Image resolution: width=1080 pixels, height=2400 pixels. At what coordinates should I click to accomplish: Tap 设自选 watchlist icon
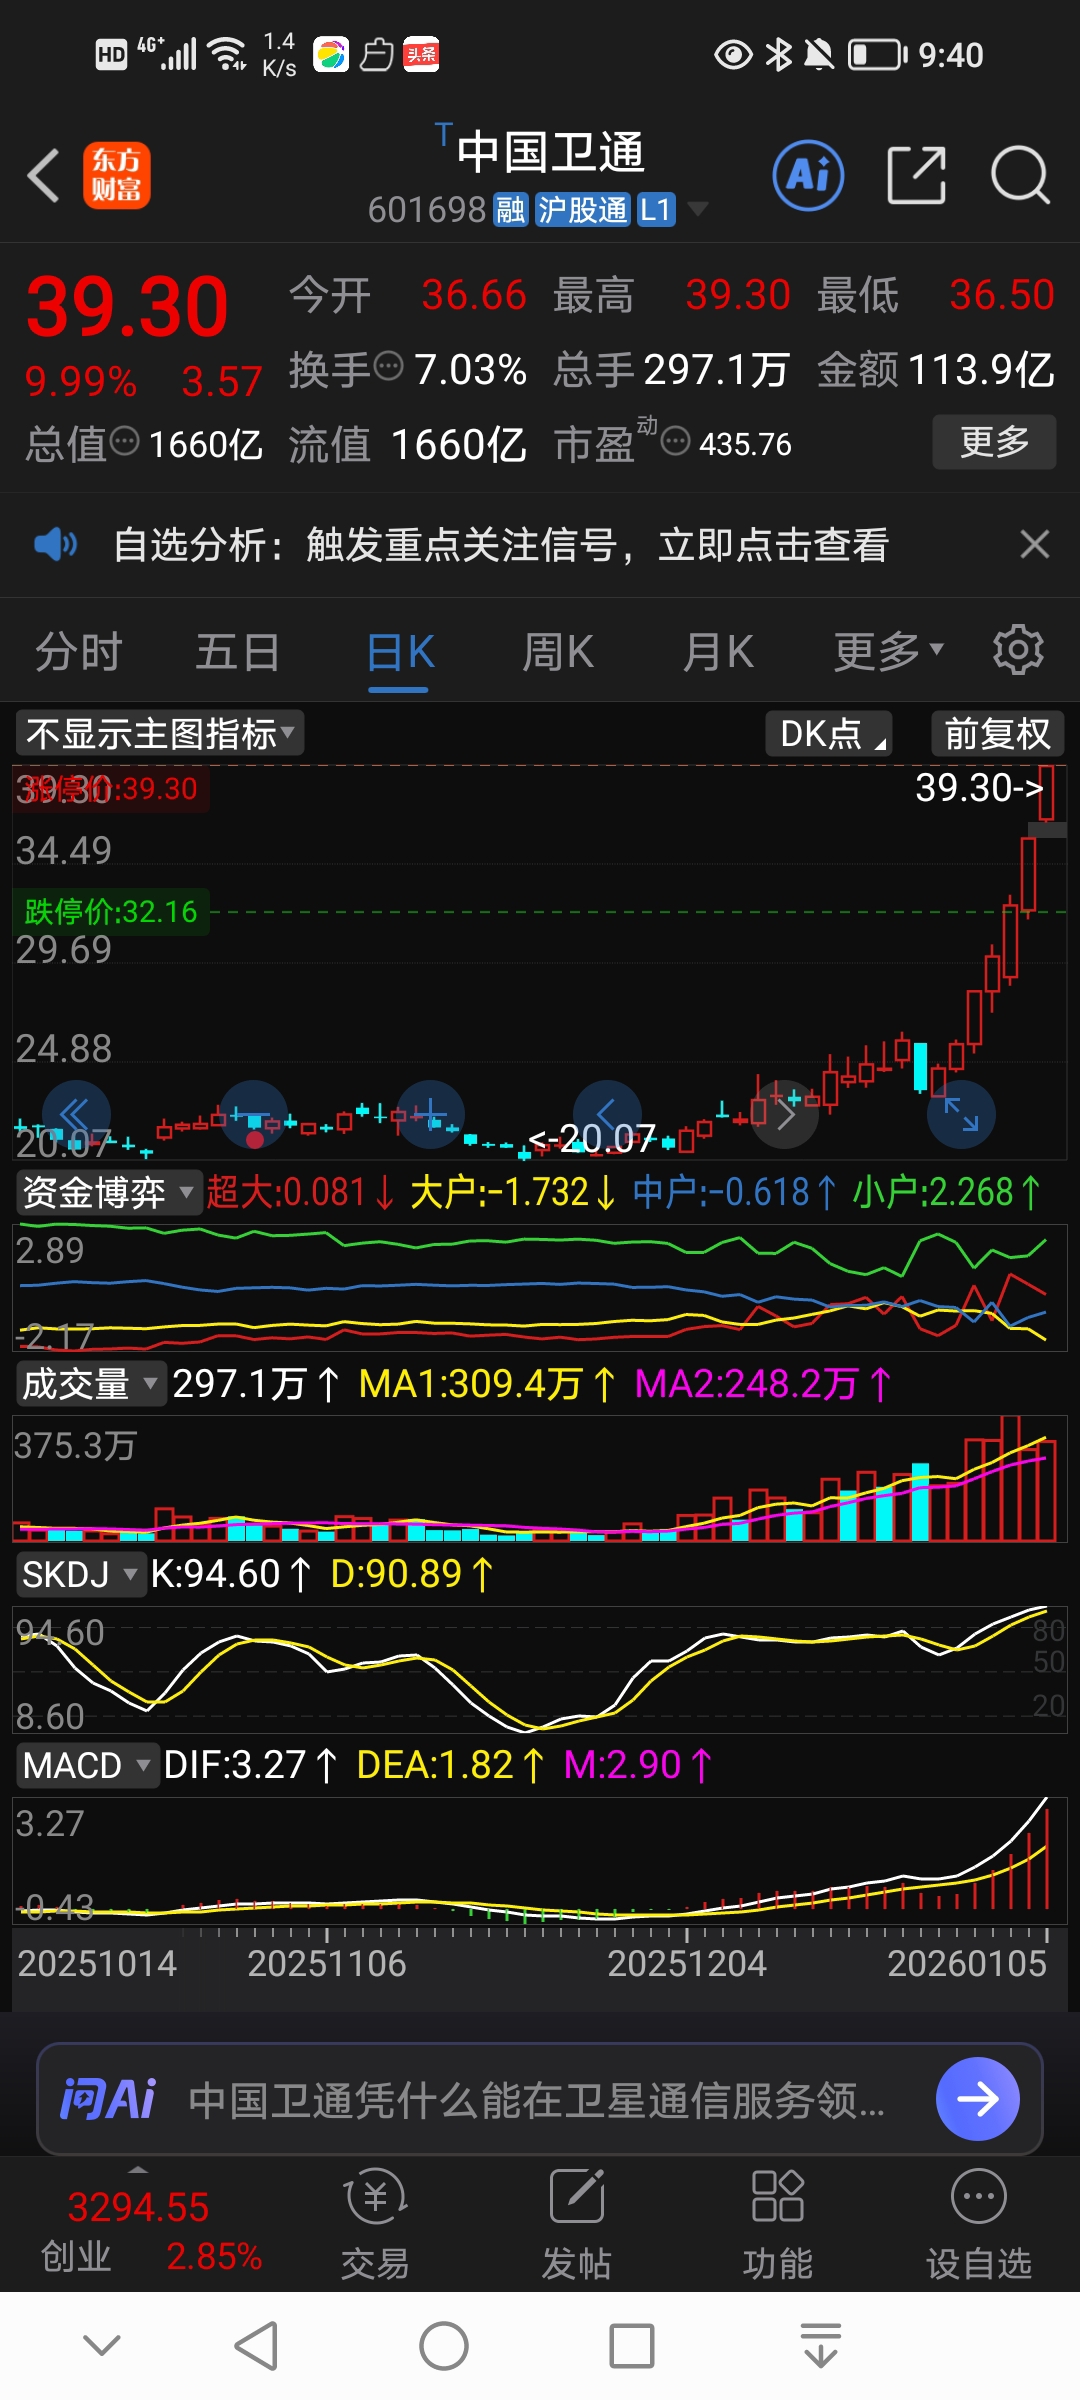978,2224
